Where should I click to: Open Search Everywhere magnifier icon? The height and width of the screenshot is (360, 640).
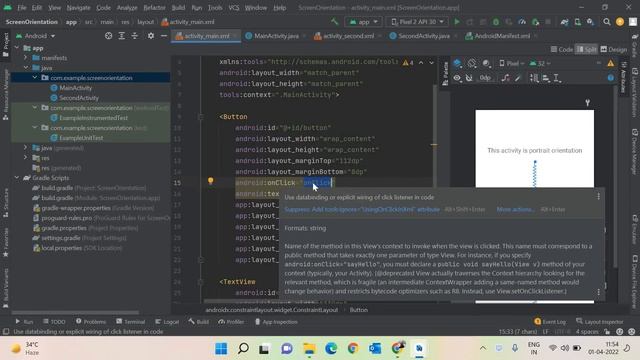click(x=607, y=22)
